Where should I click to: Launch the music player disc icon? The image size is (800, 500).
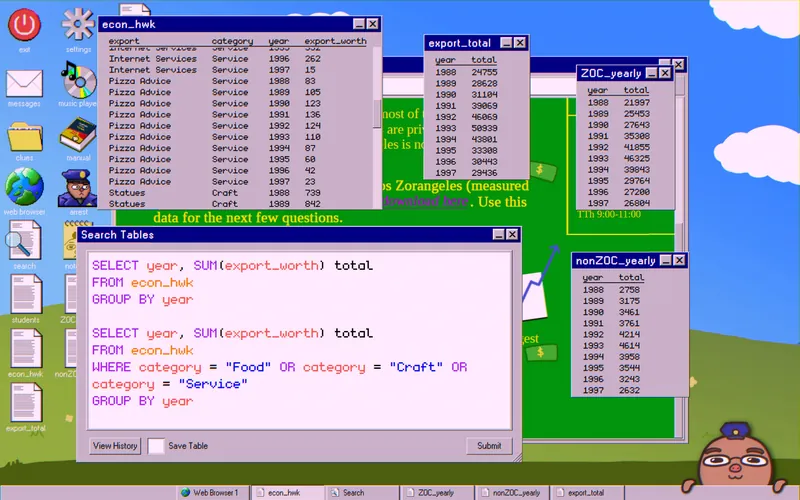pos(78,79)
